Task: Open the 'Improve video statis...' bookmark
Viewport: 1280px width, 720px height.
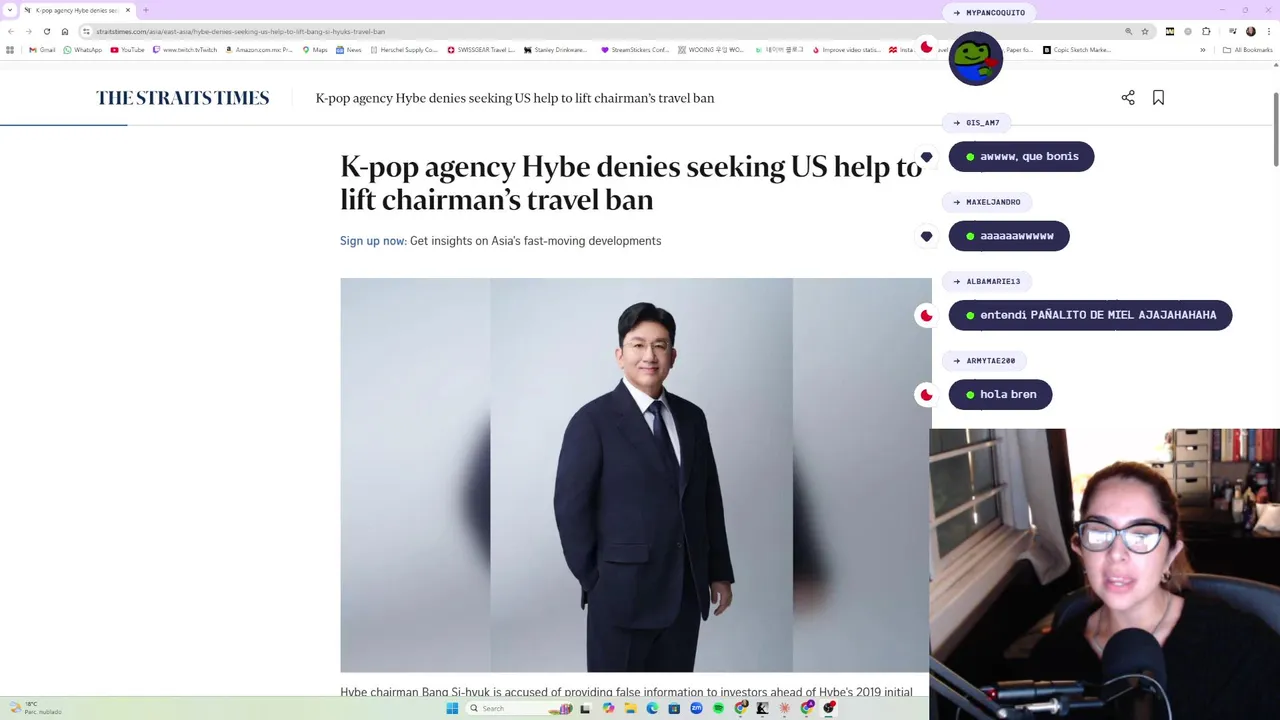Action: pos(847,49)
